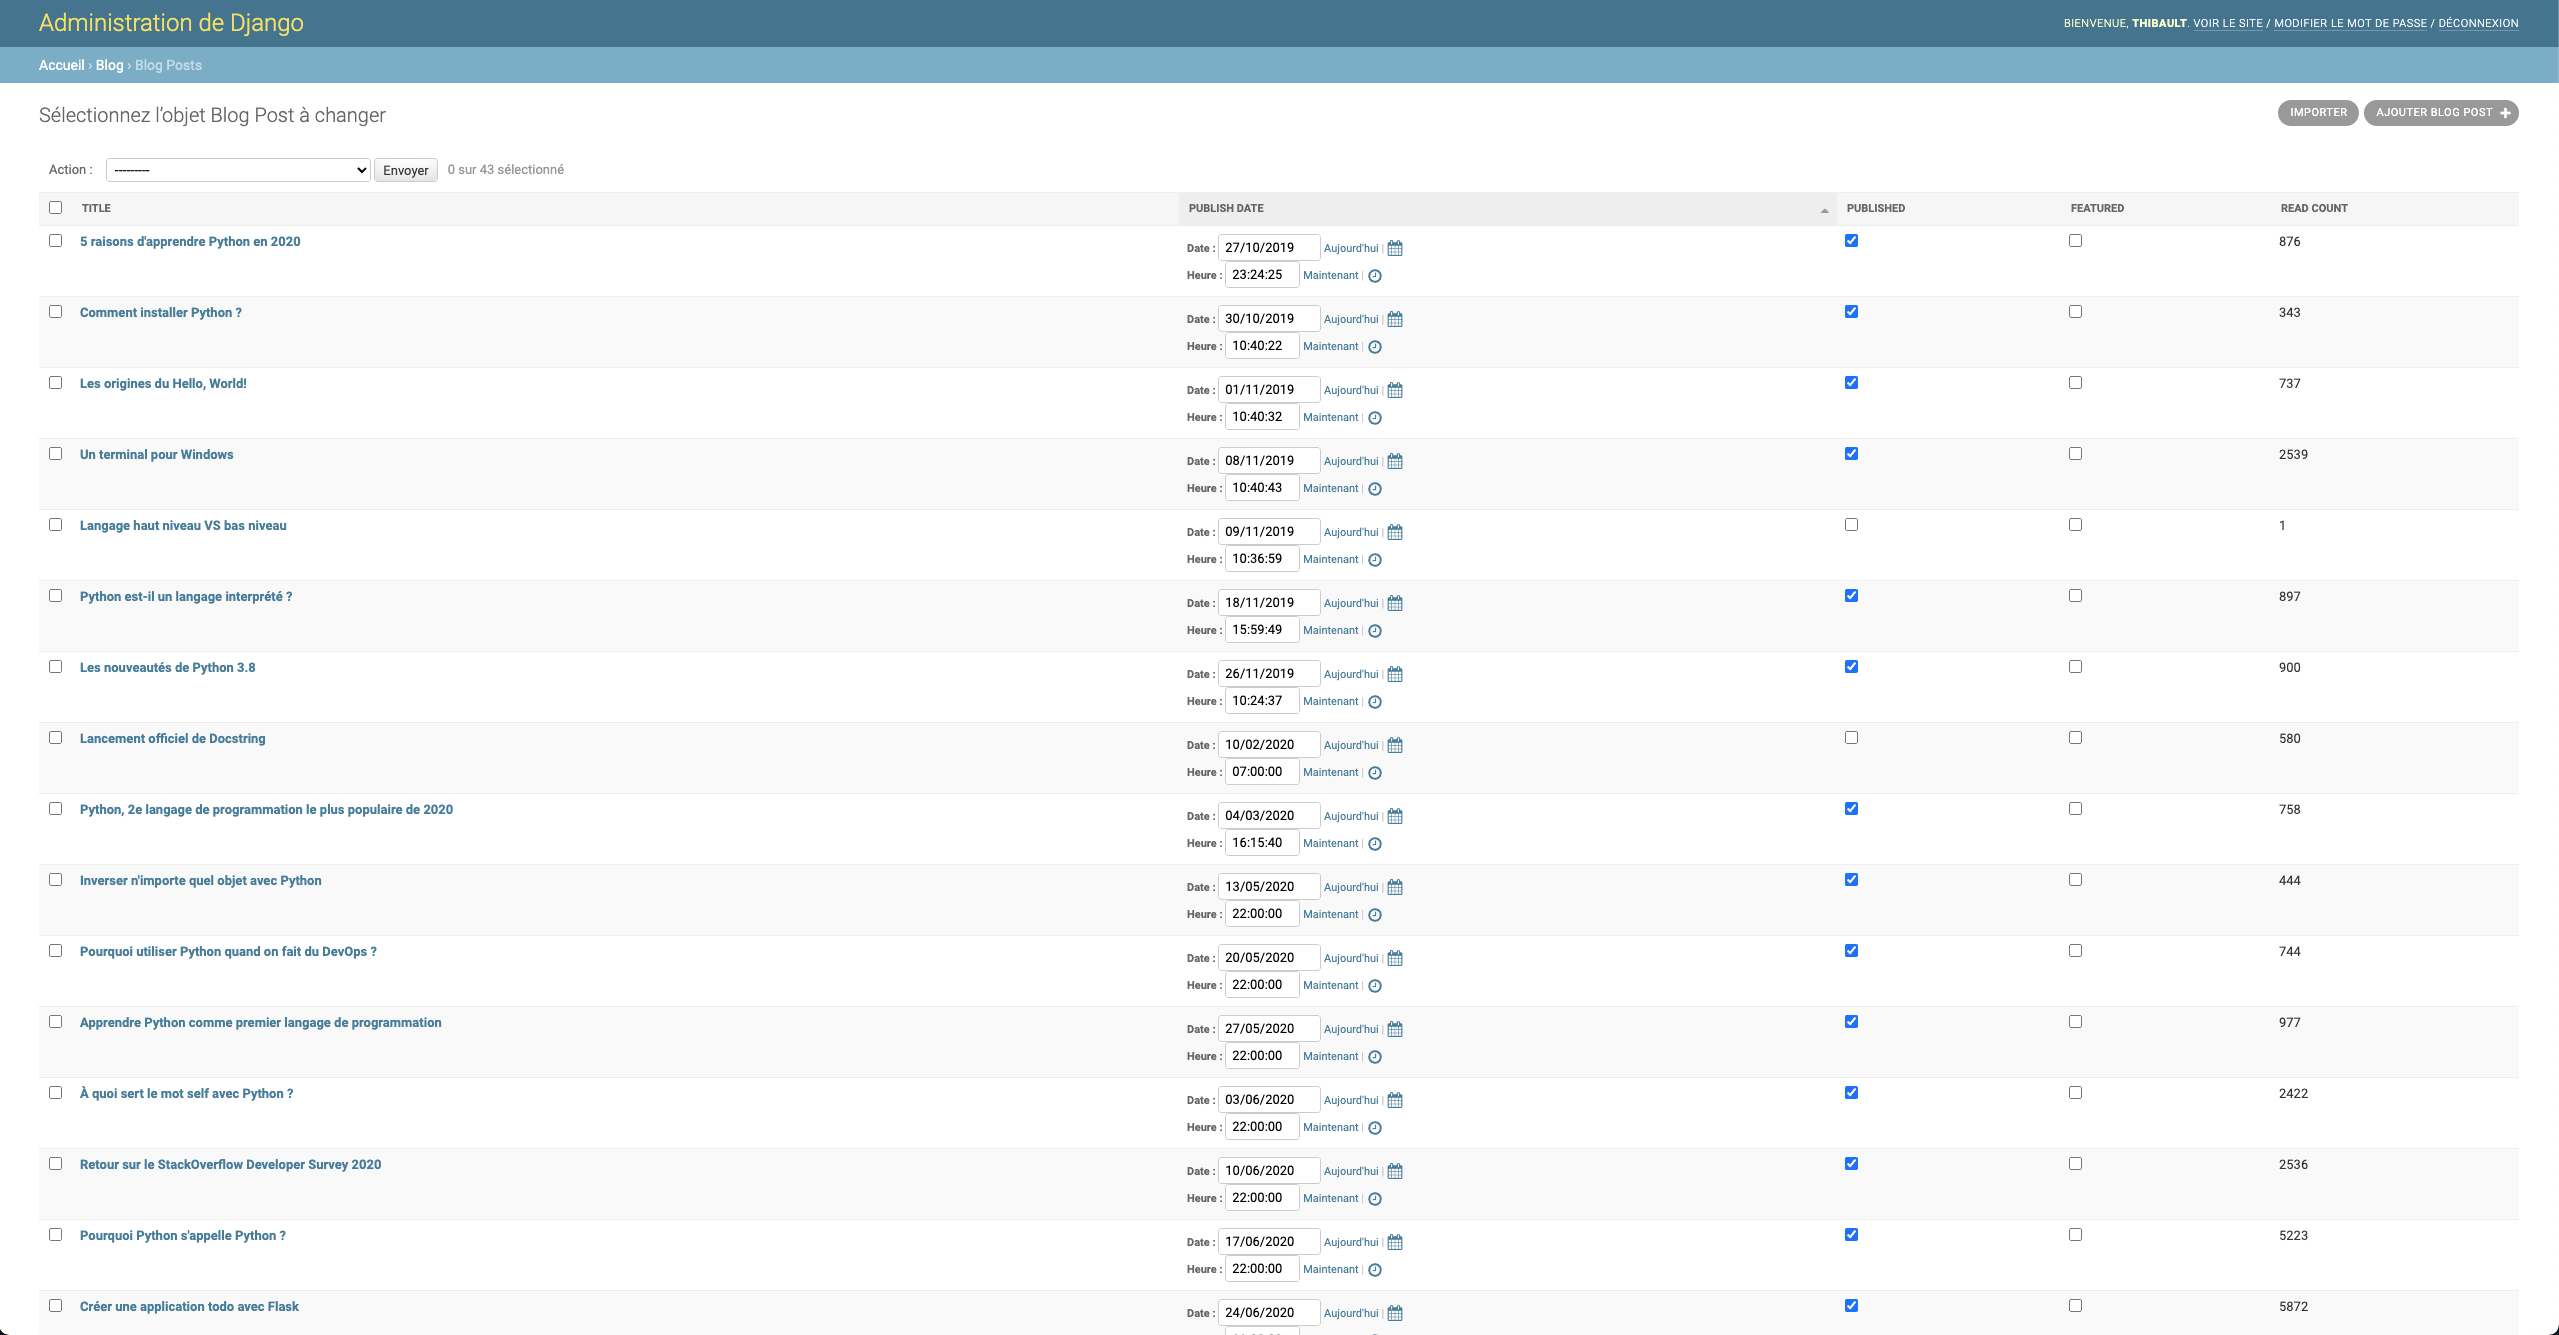2559x1335 pixels.
Task: Open calendar icon for 10/02/2020 date
Action: [x=1395, y=745]
